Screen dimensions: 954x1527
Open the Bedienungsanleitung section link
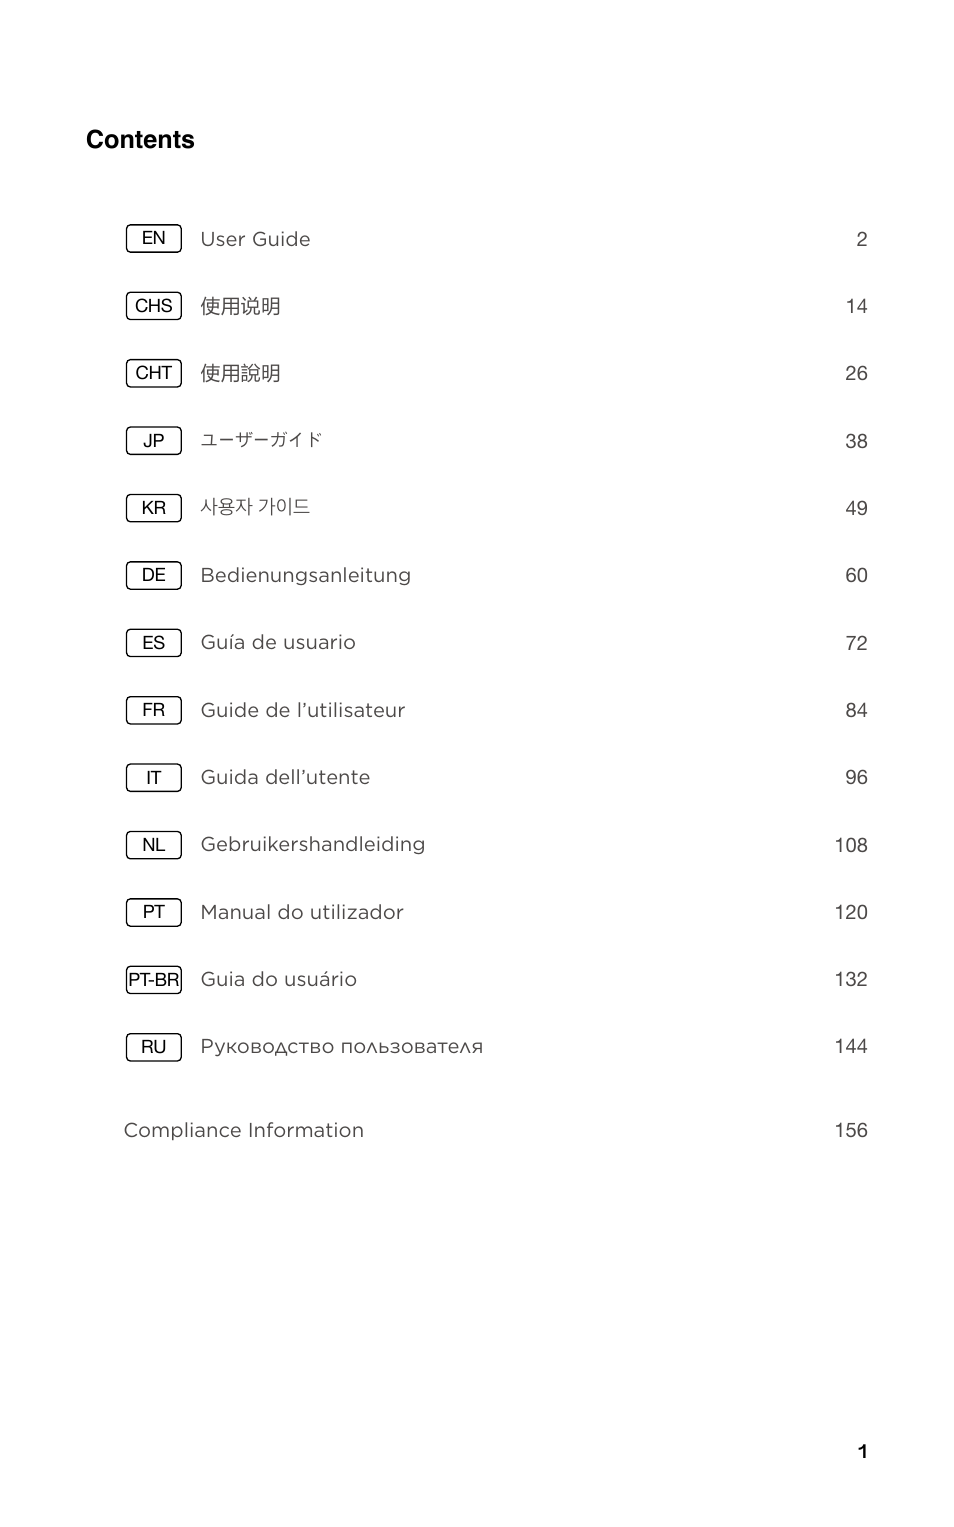(305, 575)
